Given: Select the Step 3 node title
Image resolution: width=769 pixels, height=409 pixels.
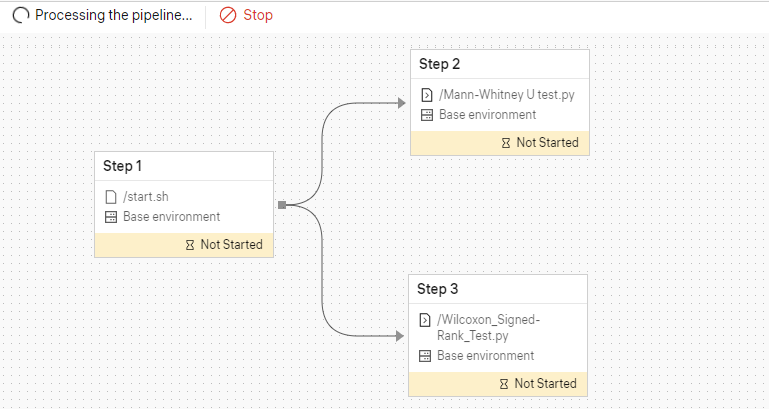Looking at the screenshot, I should tap(438, 289).
